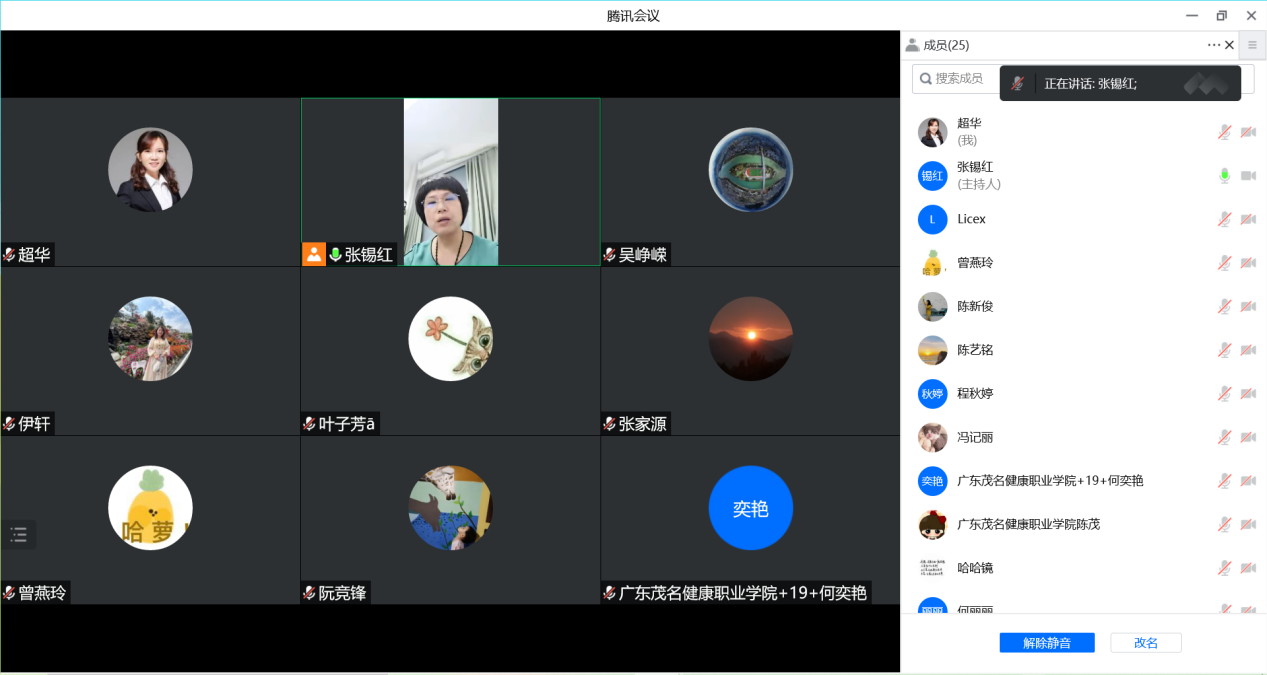Click the orange host badge on 张锡红 tile
This screenshot has width=1267, height=675.
pos(314,254)
